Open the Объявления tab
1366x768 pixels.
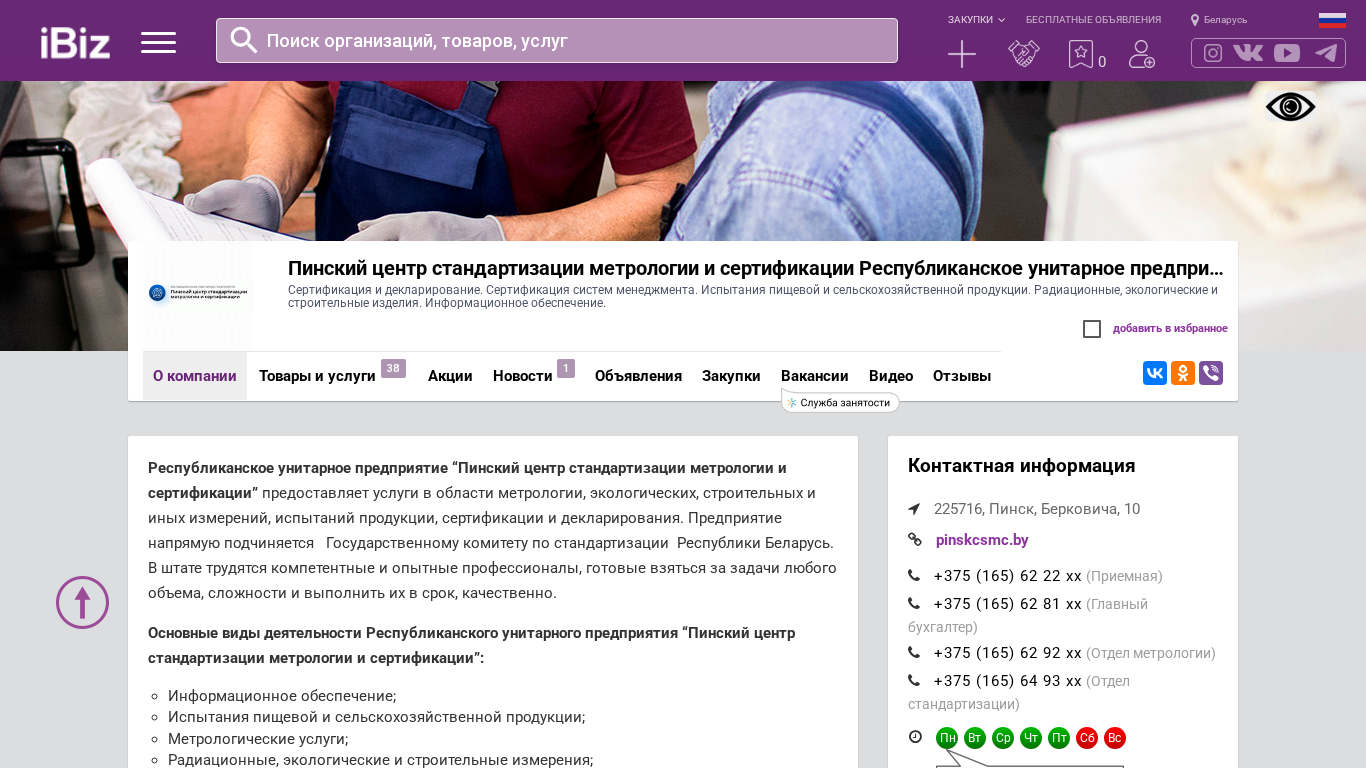pyautogui.click(x=638, y=376)
